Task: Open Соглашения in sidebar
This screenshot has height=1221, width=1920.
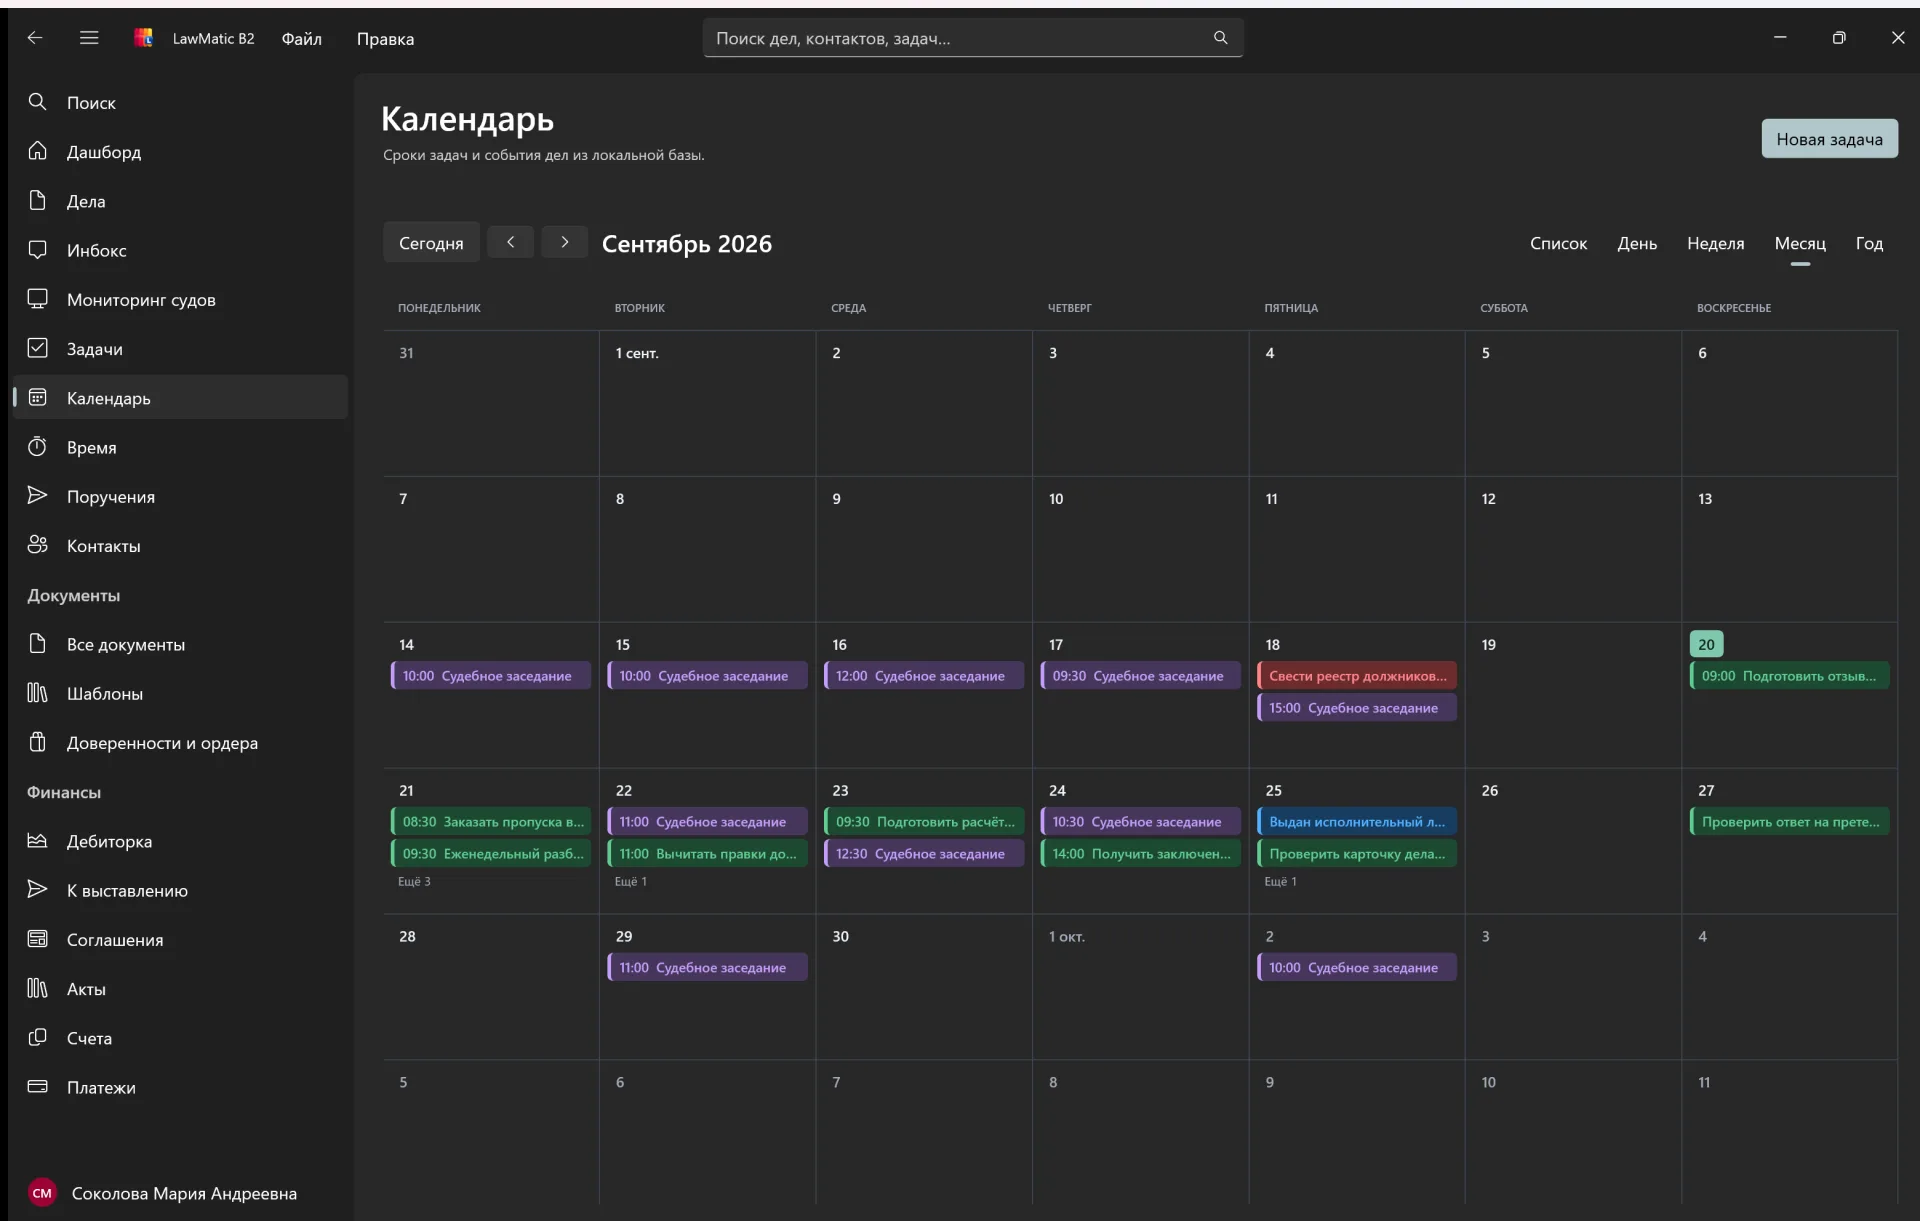Action: [x=180, y=939]
